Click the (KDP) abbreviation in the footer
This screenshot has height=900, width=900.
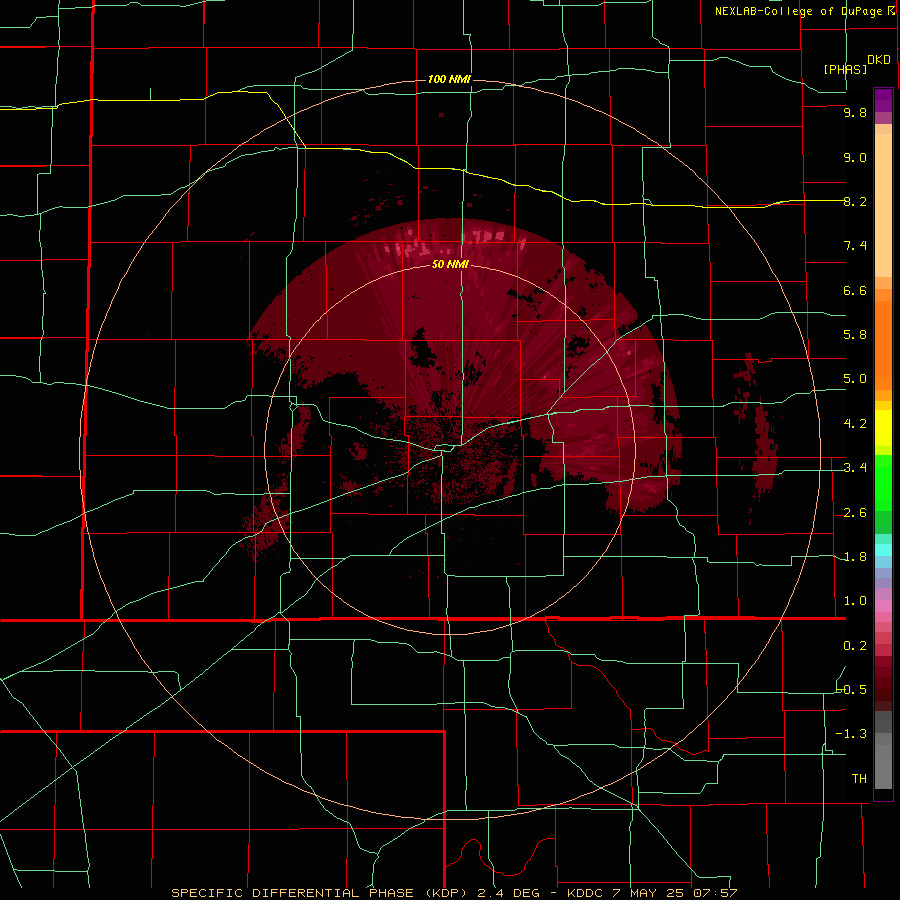click(x=447, y=893)
